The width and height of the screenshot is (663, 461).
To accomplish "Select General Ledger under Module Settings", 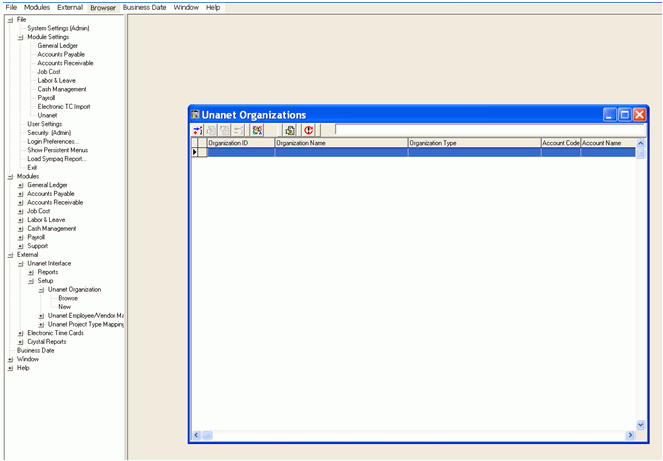I will [x=58, y=46].
